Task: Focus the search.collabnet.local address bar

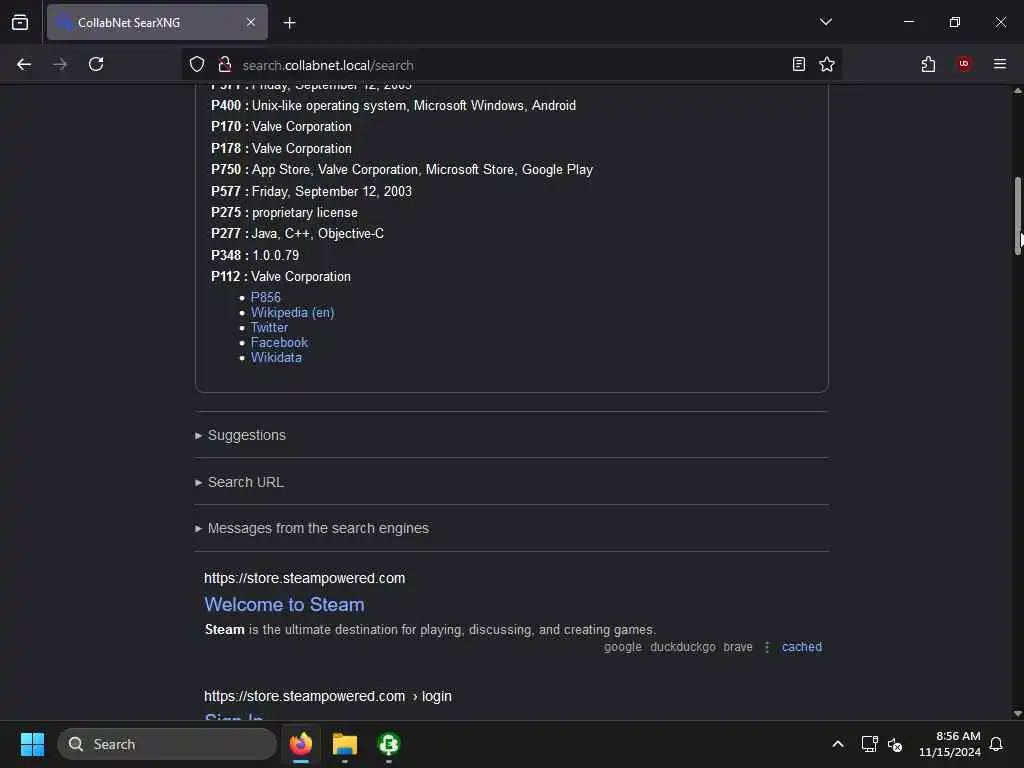Action: click(509, 65)
